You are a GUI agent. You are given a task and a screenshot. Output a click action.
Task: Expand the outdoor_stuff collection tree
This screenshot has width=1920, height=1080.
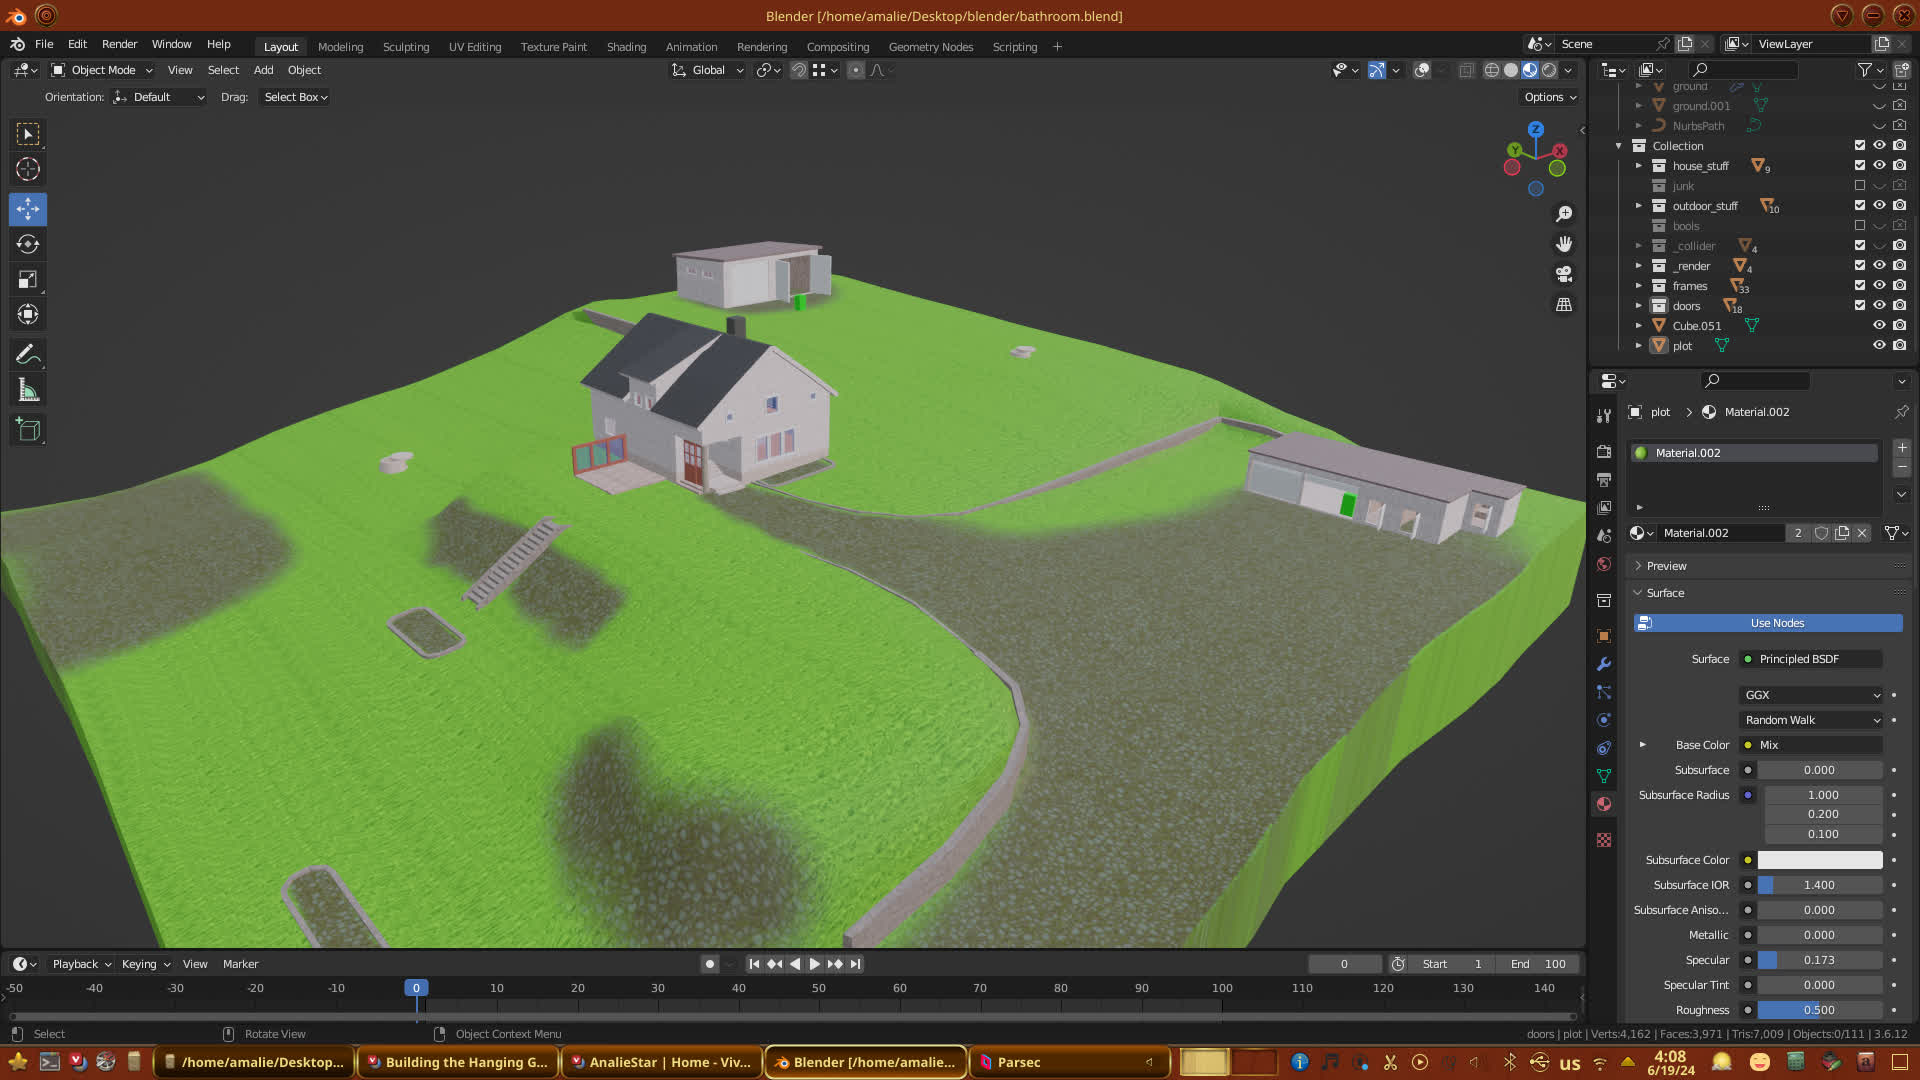point(1638,206)
